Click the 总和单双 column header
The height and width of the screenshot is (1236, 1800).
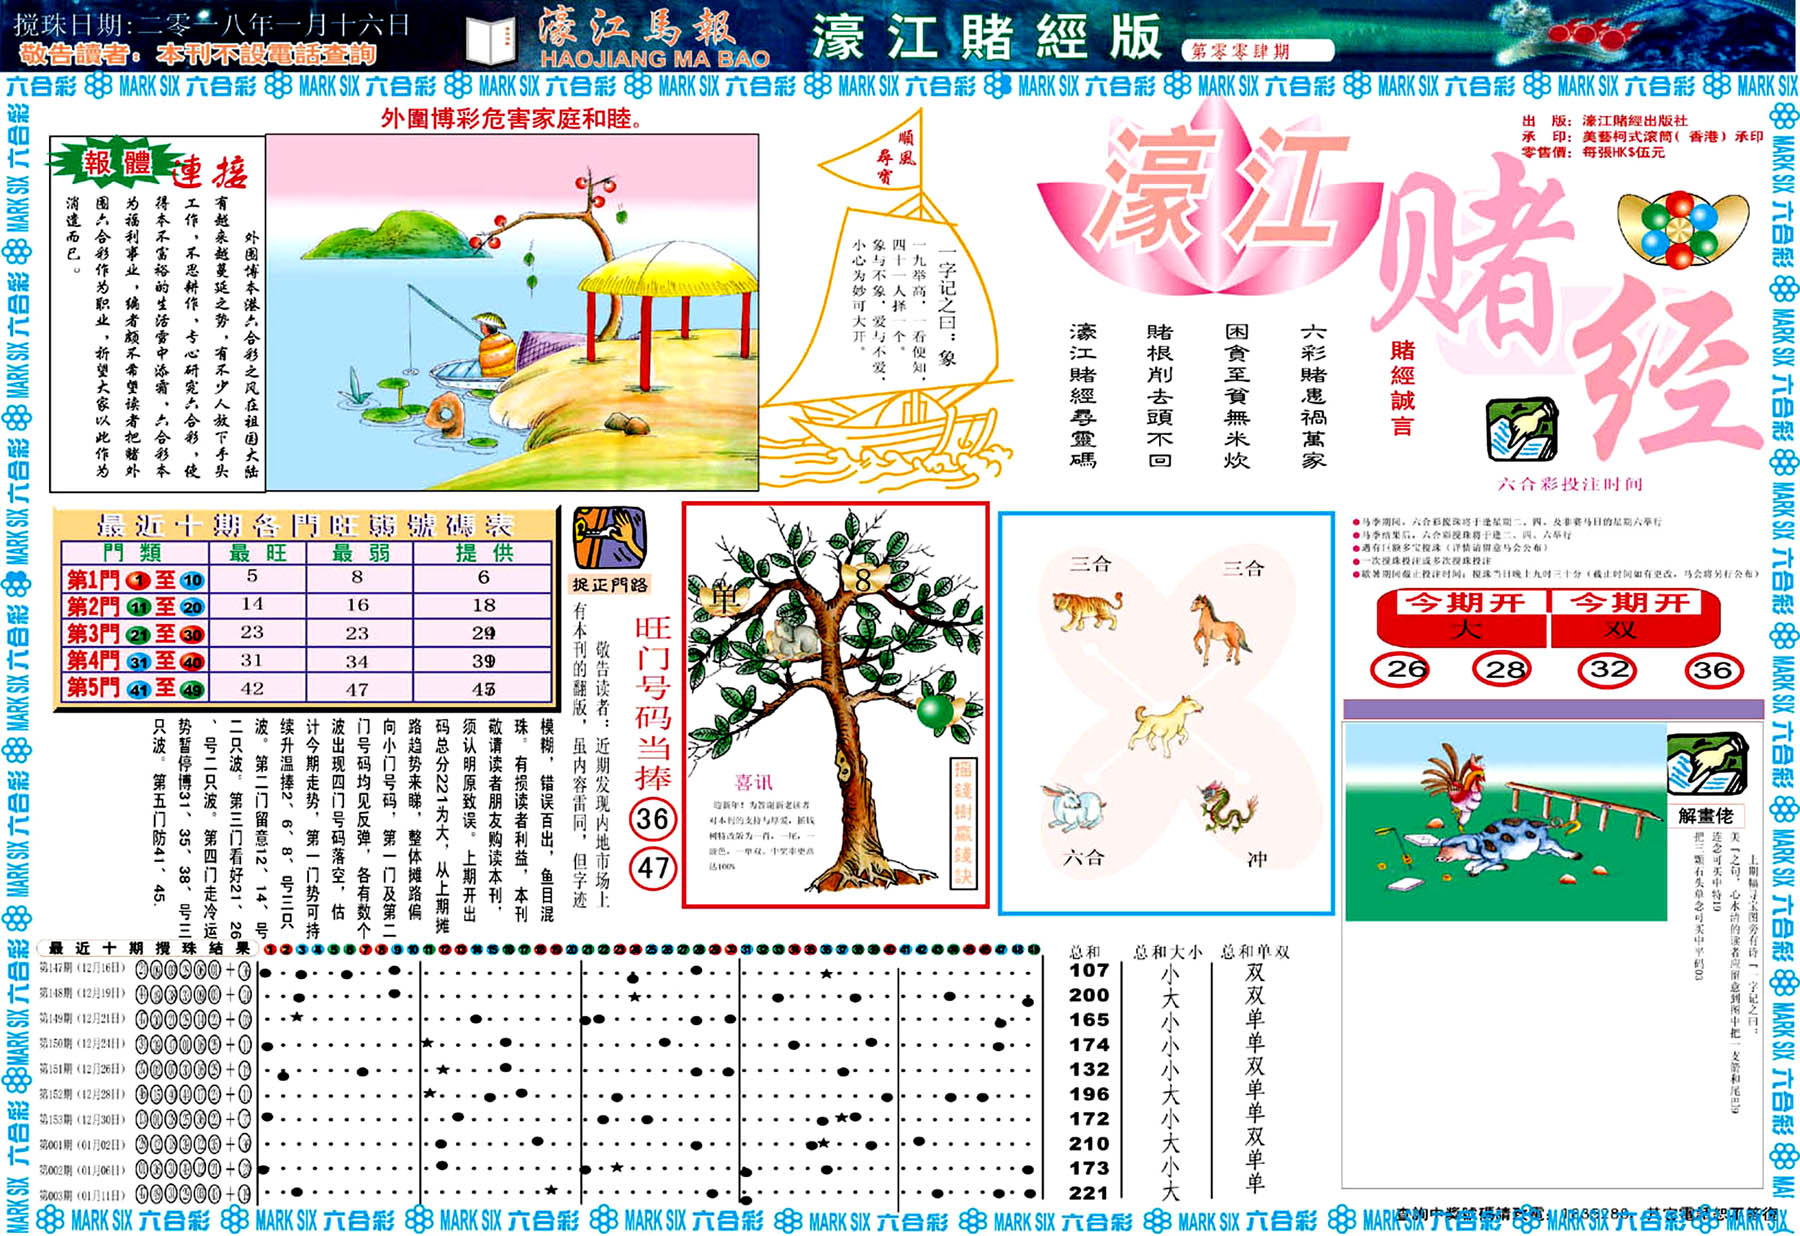tap(1254, 952)
